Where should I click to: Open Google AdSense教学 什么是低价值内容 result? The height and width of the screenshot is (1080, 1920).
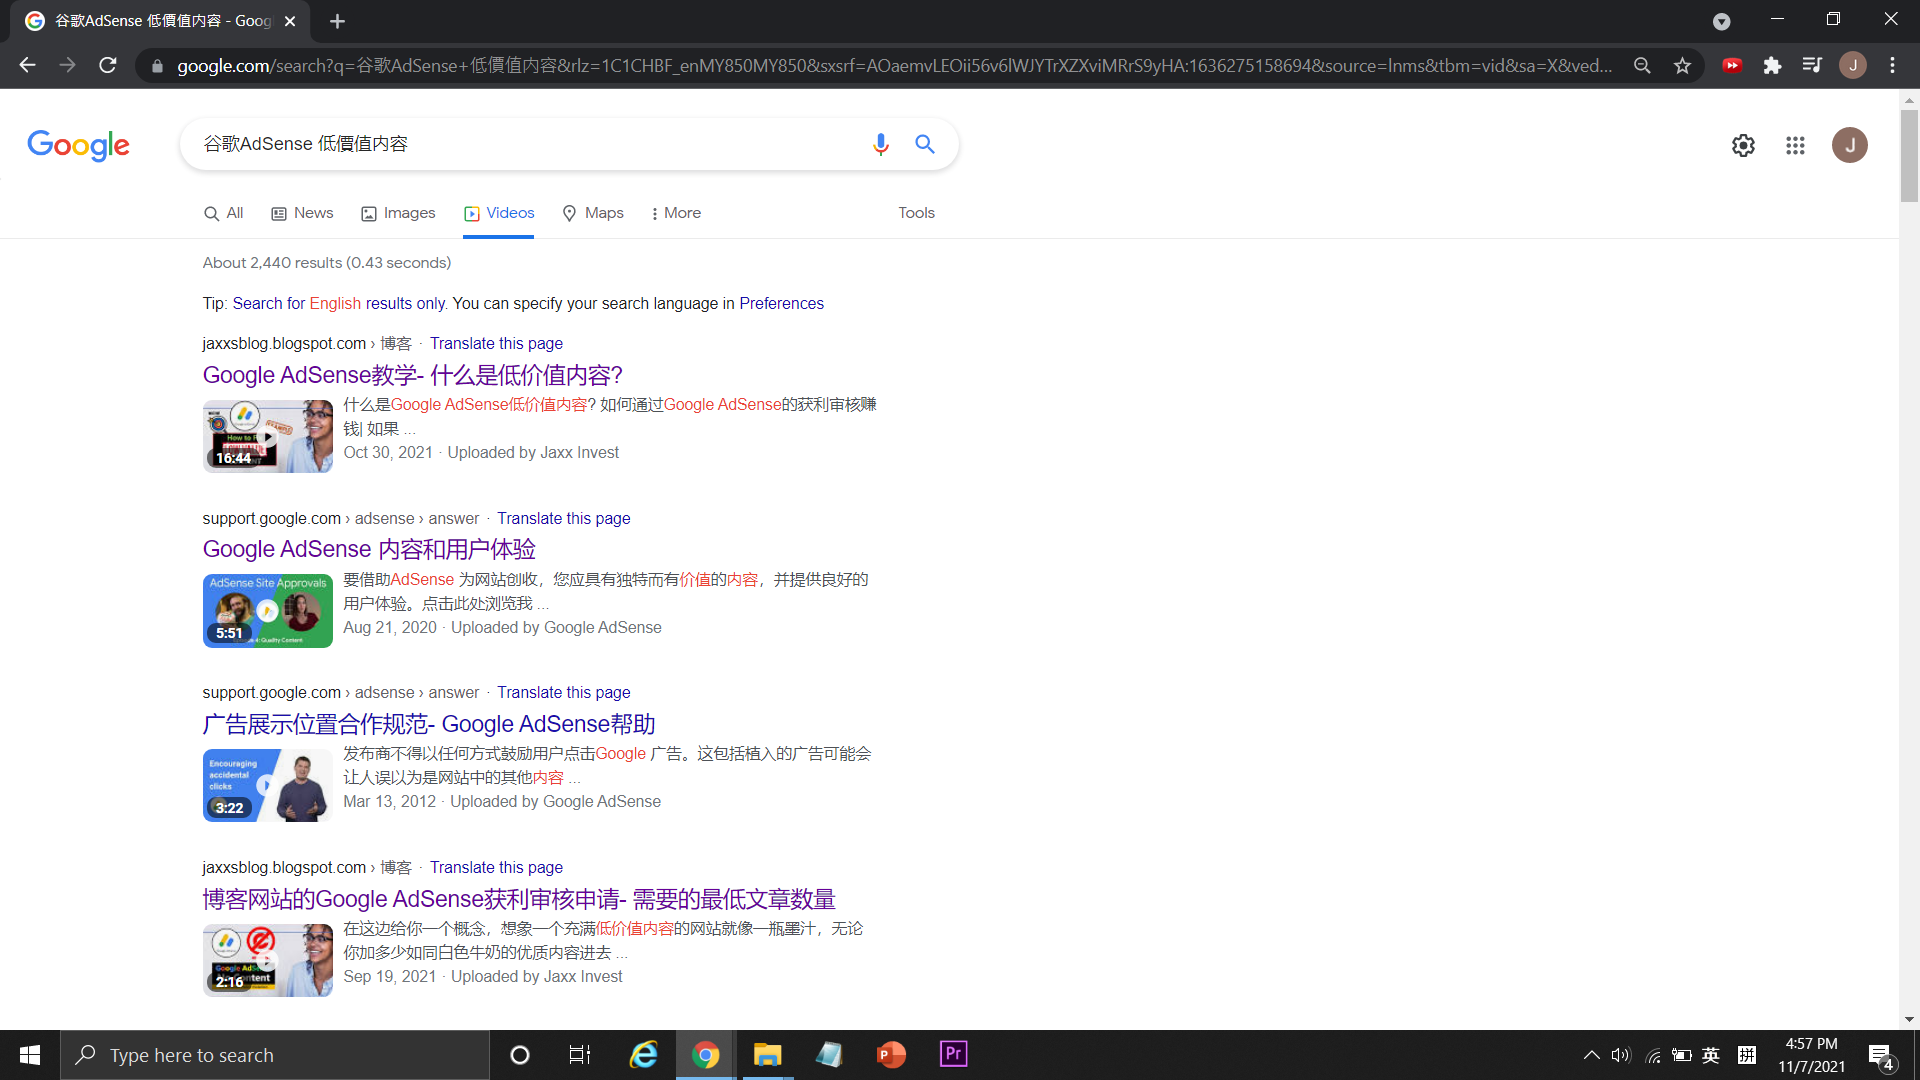[412, 375]
